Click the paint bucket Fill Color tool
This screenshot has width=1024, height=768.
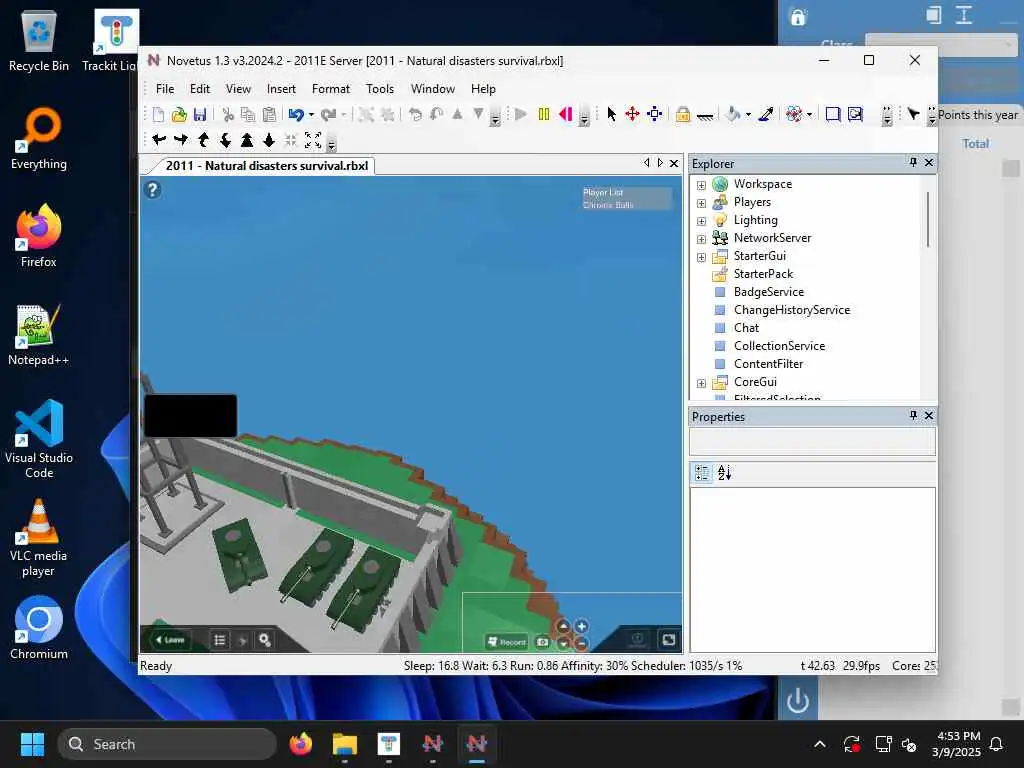tap(733, 114)
